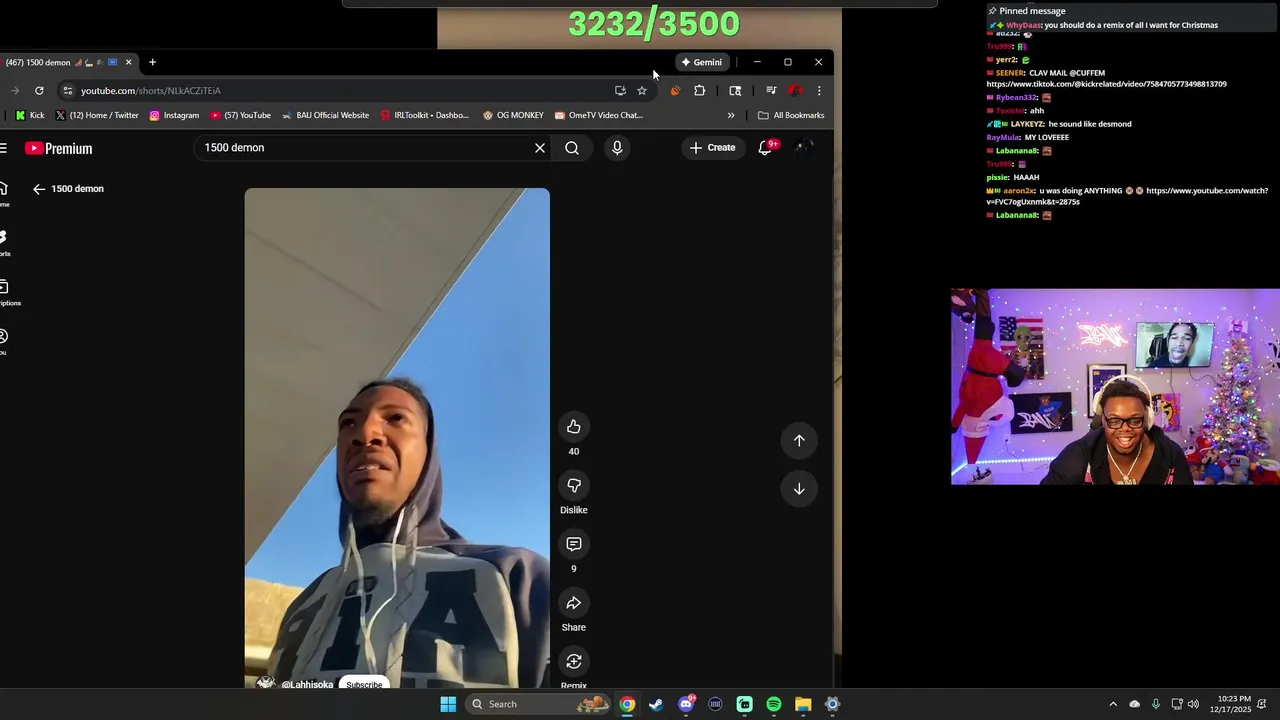Go to previous short with up arrow
This screenshot has width=1280, height=720.
[x=799, y=440]
